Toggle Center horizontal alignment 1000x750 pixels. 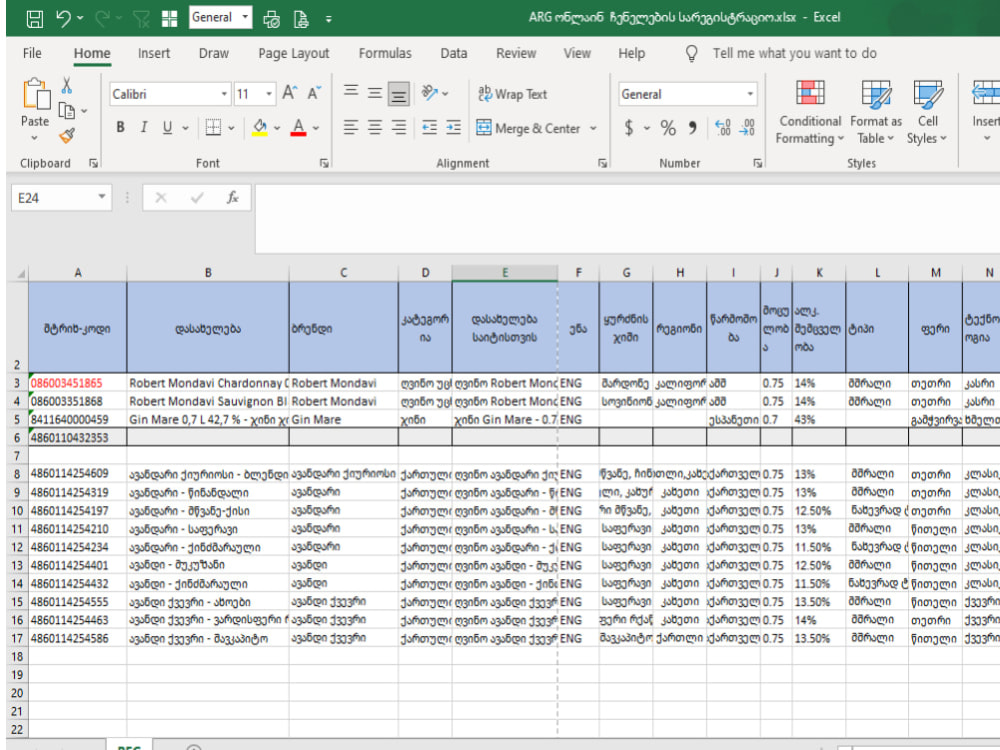tap(375, 128)
